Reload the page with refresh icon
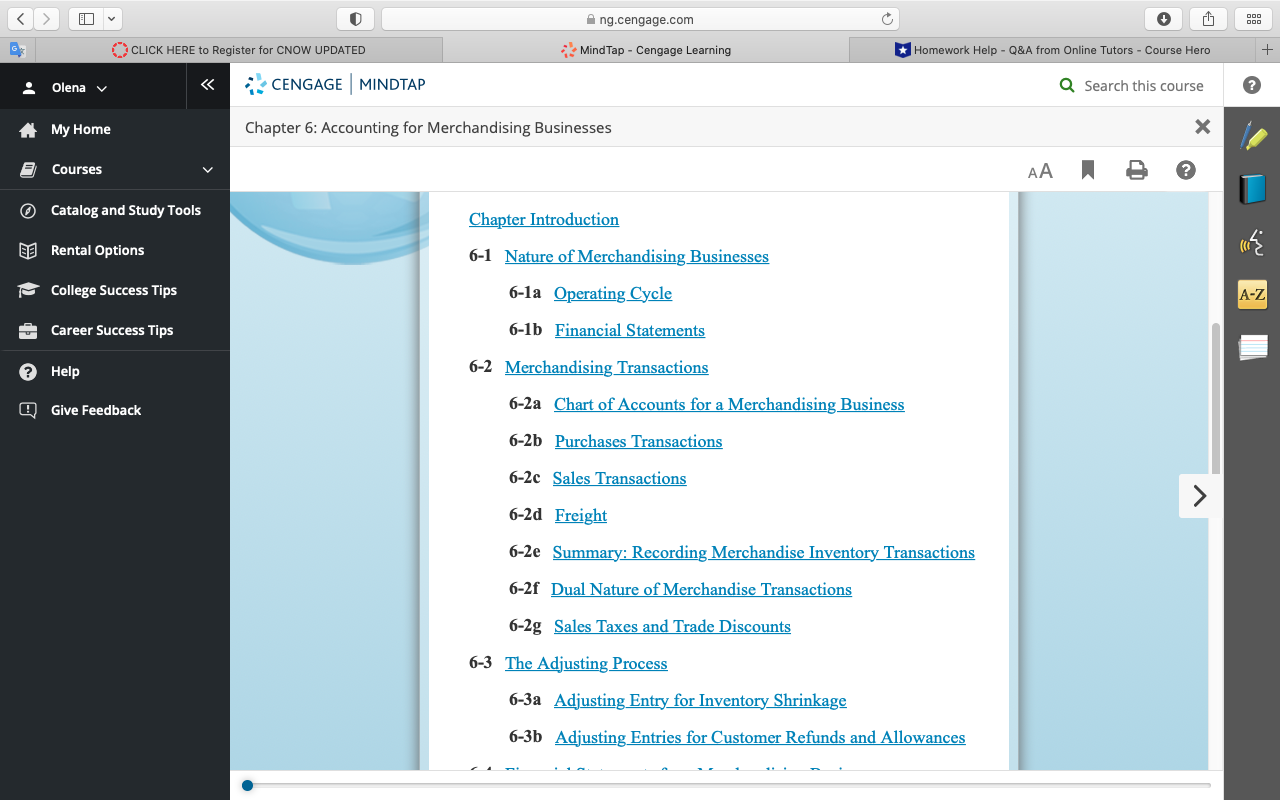Viewport: 1280px width, 800px height. click(886, 19)
